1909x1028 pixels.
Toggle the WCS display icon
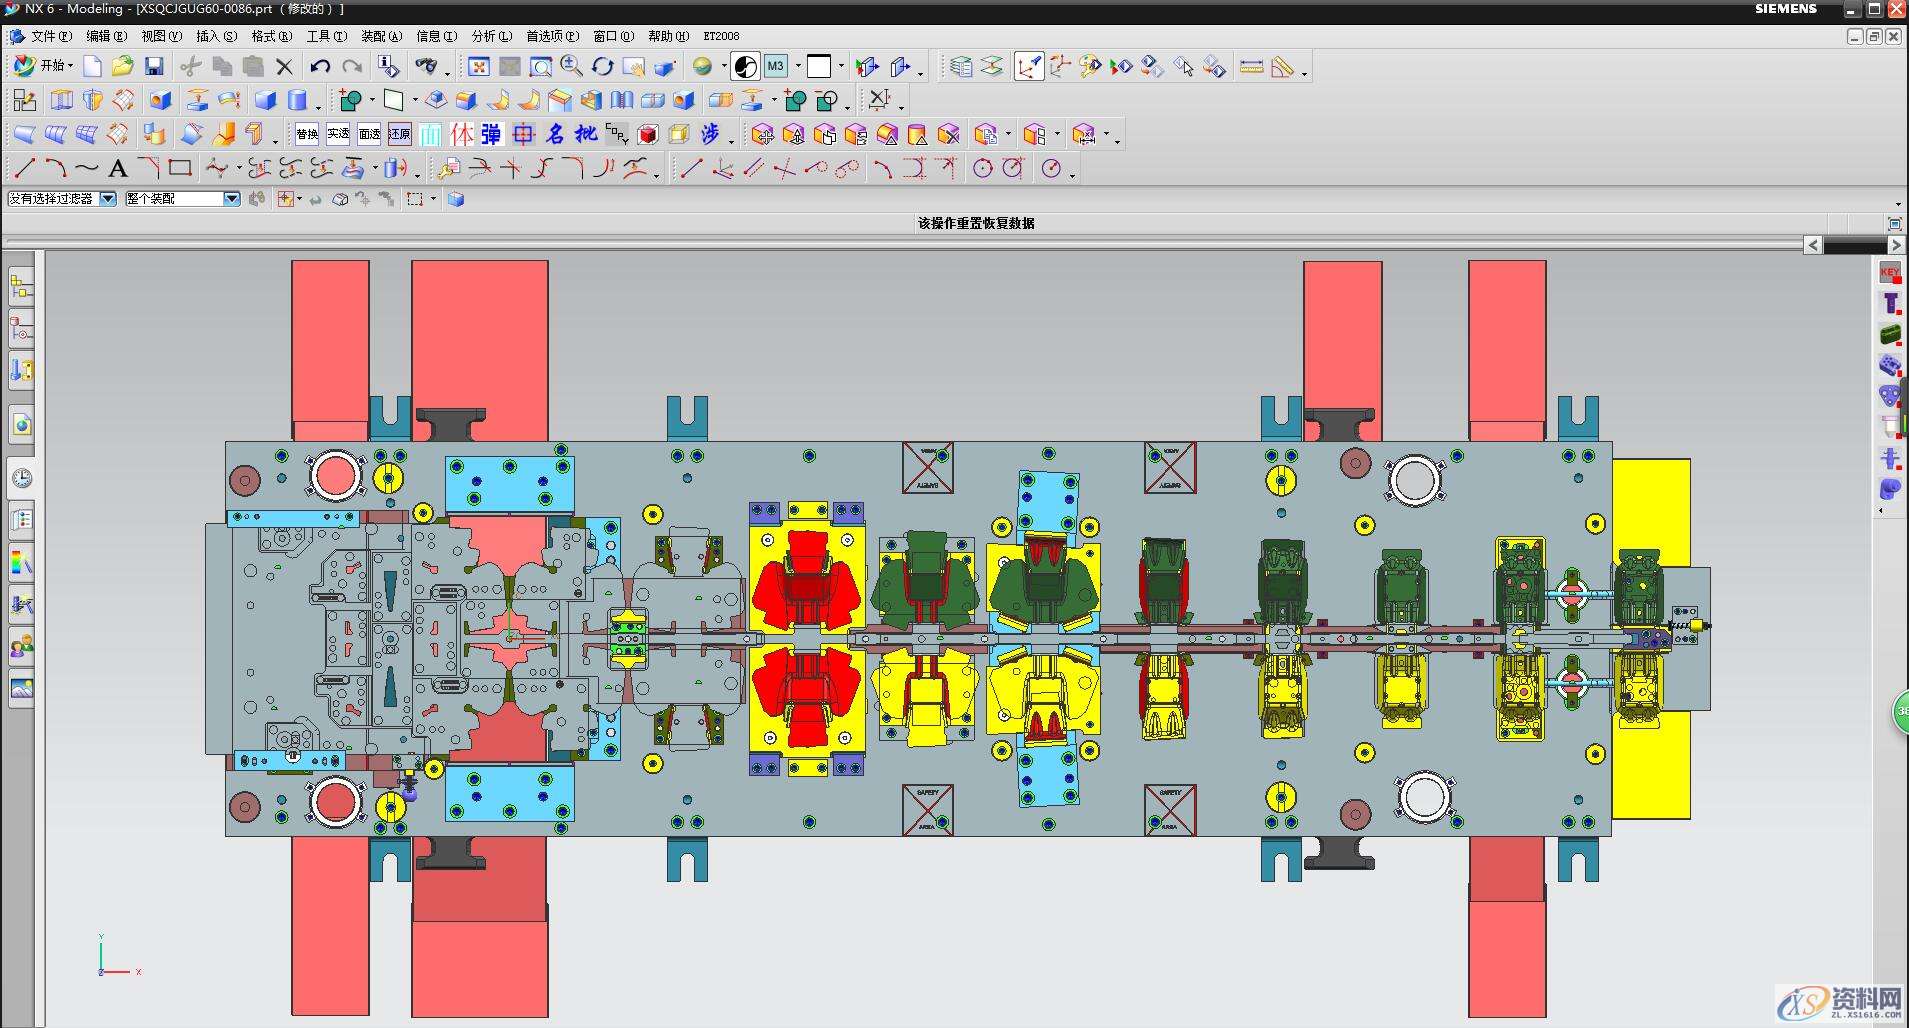(x=1029, y=67)
